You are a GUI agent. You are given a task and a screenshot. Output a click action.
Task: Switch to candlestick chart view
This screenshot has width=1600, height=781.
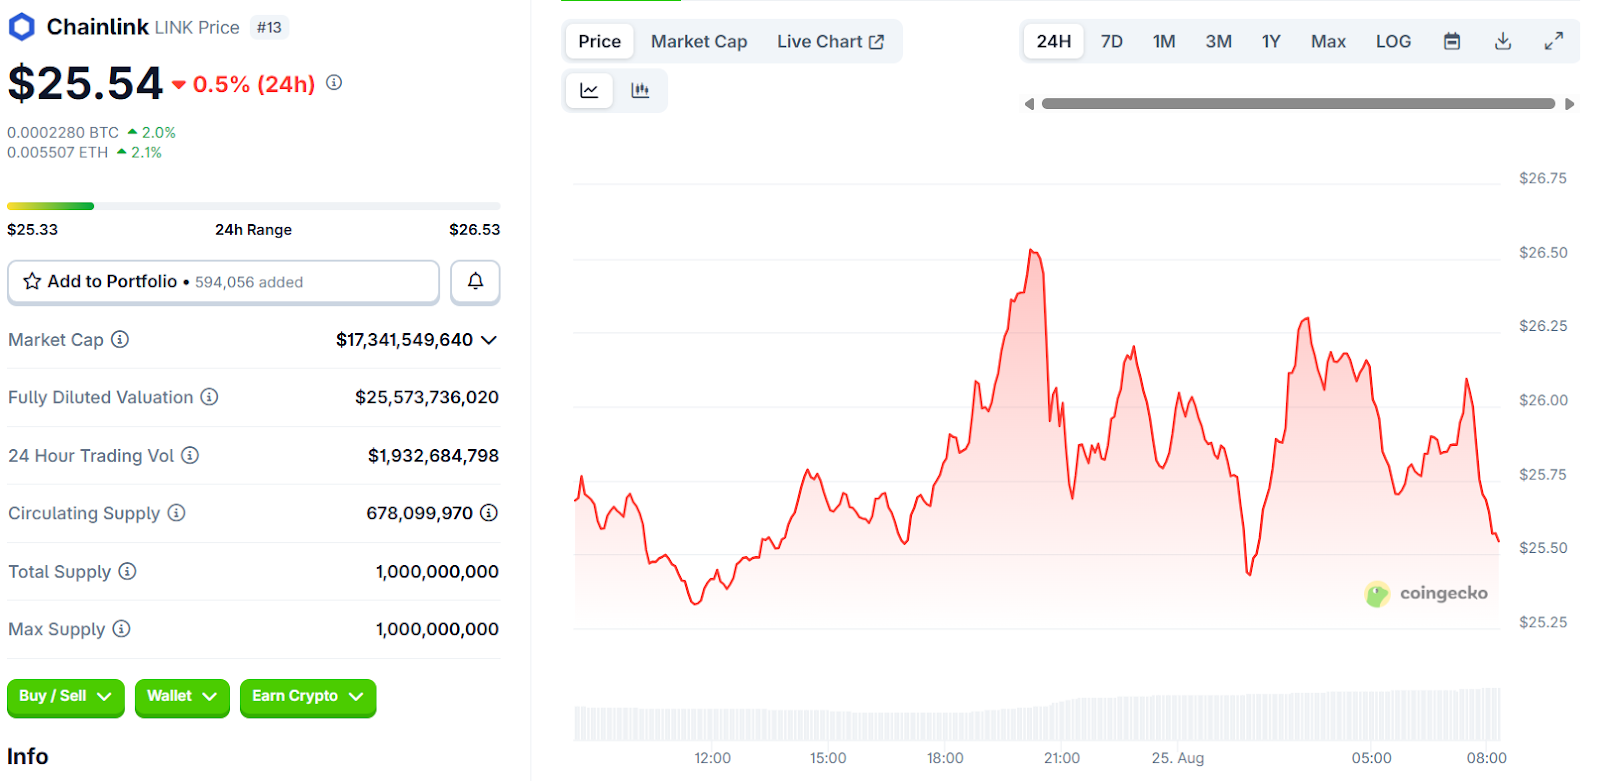[x=640, y=91]
